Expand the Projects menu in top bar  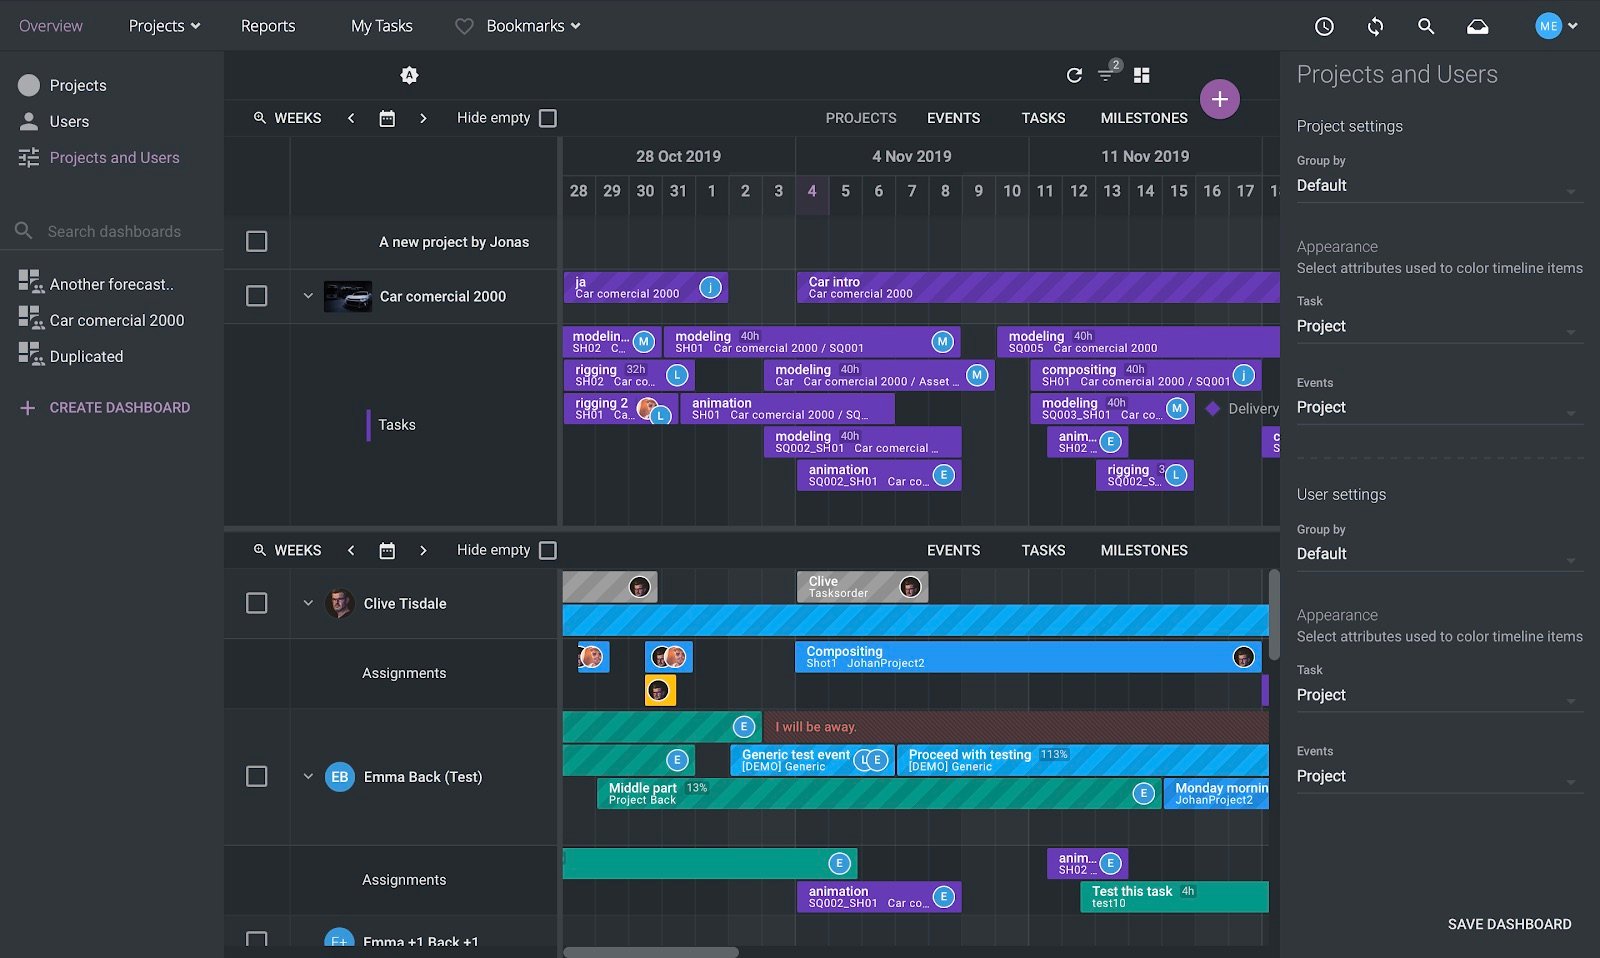164,26
